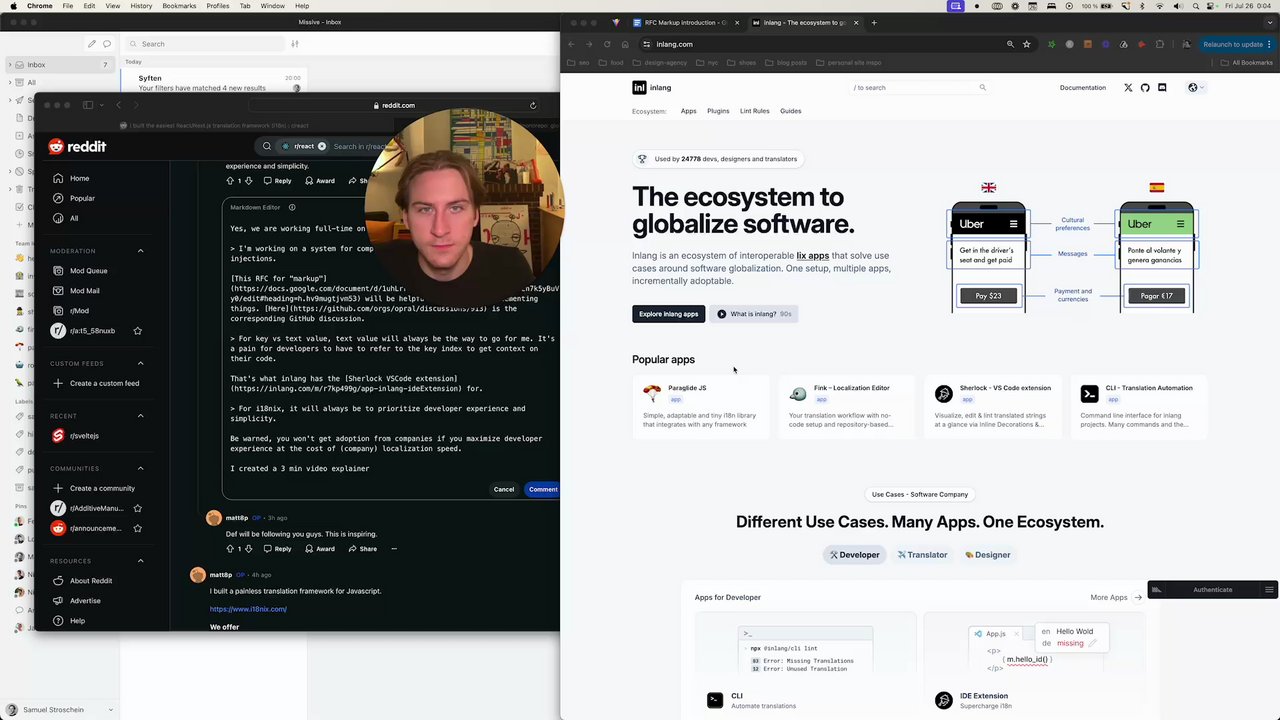The image size is (1280, 720).
Task: Open the Discord chat icon in inlang header
Action: pos(1162,88)
